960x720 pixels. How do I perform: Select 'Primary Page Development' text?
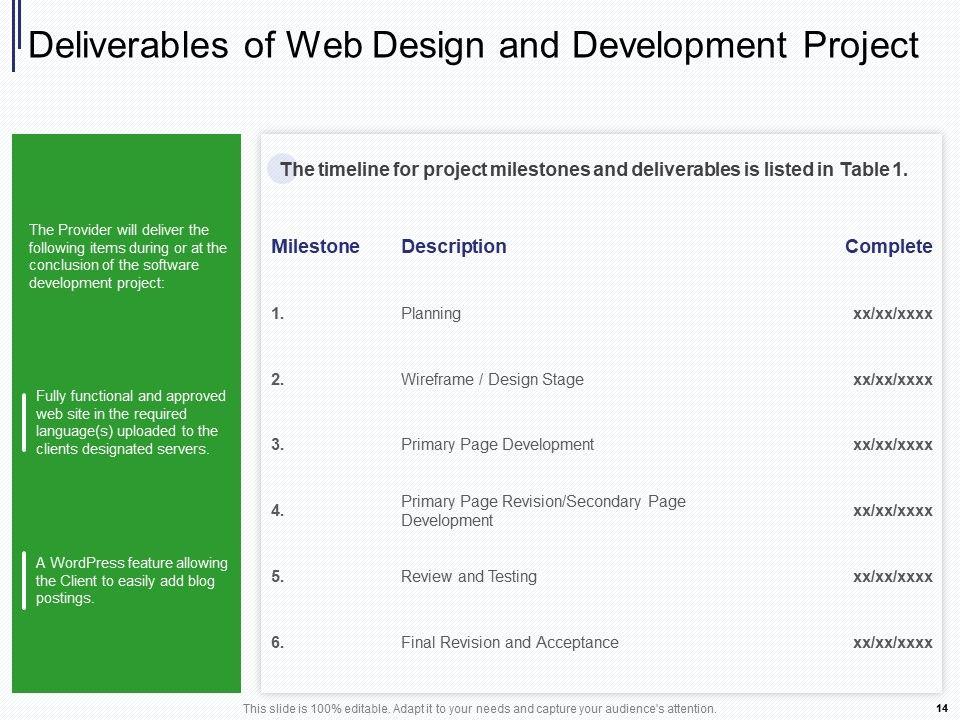click(x=497, y=444)
